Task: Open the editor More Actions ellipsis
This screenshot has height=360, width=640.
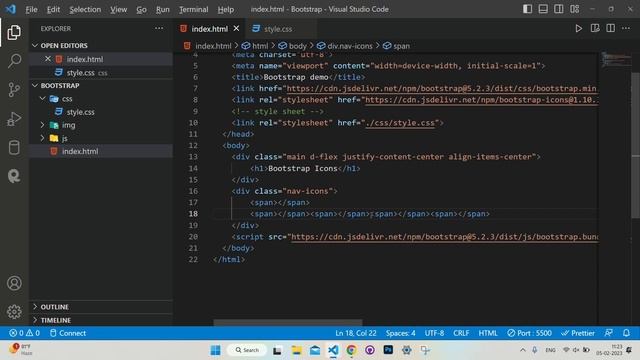Action: click(x=626, y=29)
